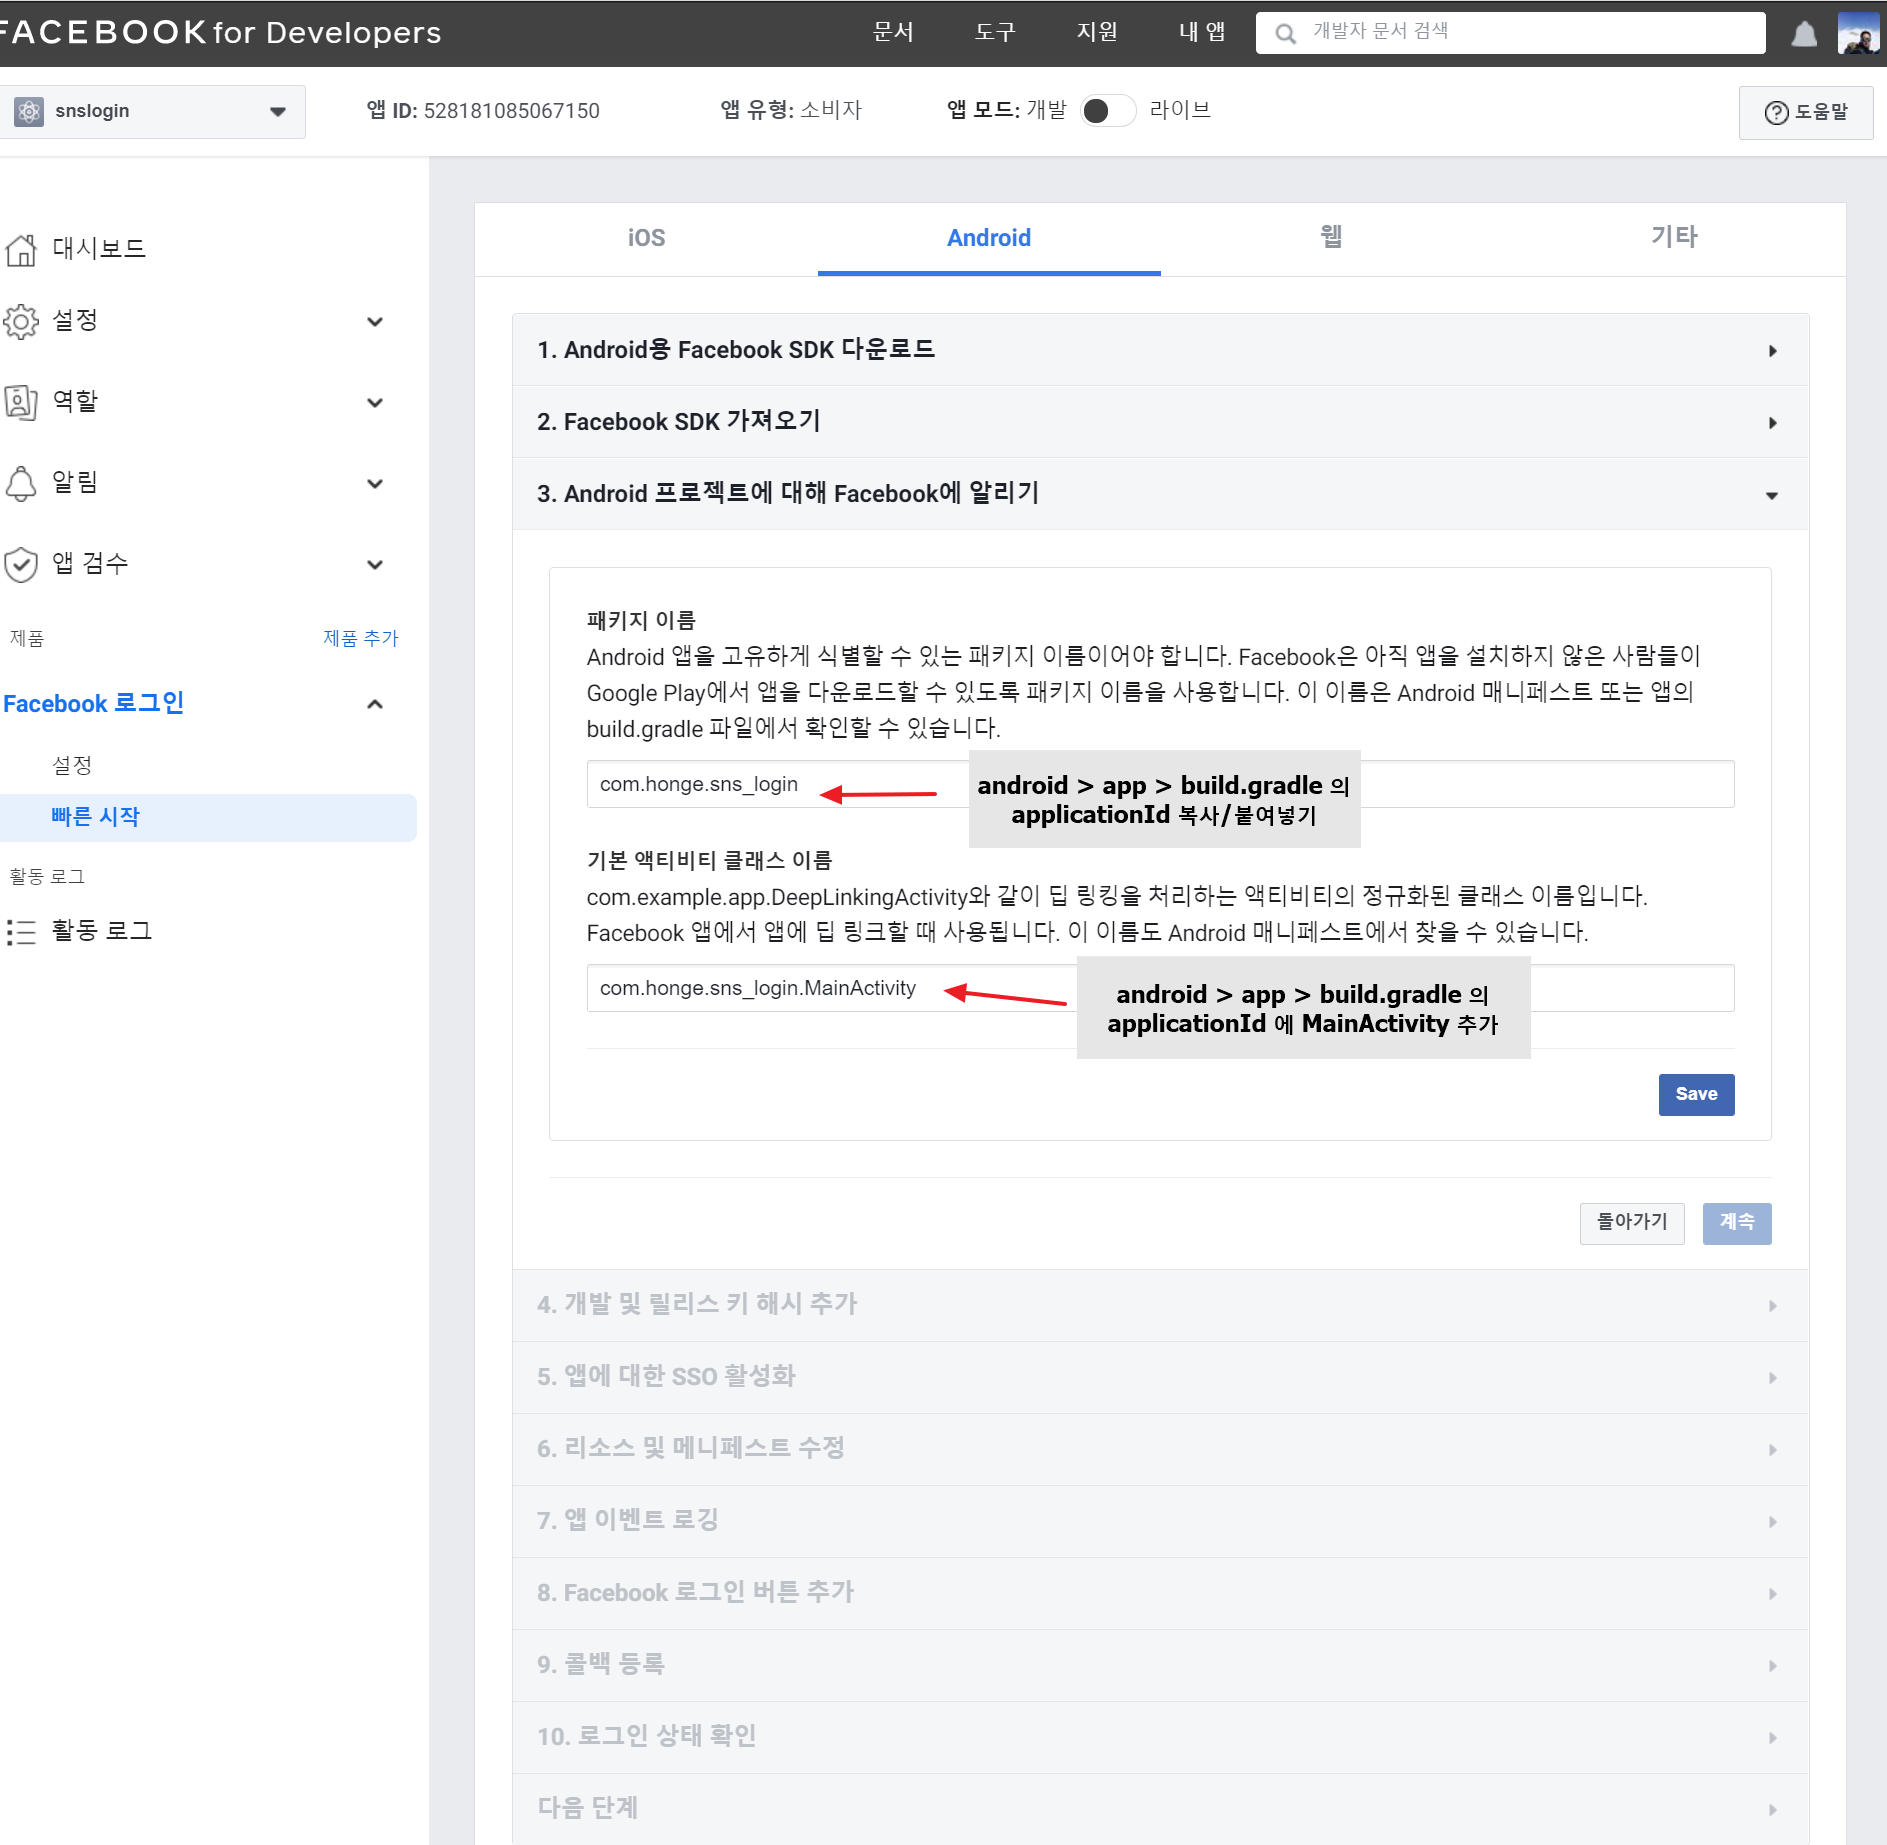Expand the 다음 단계 section
This screenshot has height=1845, width=1887.
coord(1160,1809)
